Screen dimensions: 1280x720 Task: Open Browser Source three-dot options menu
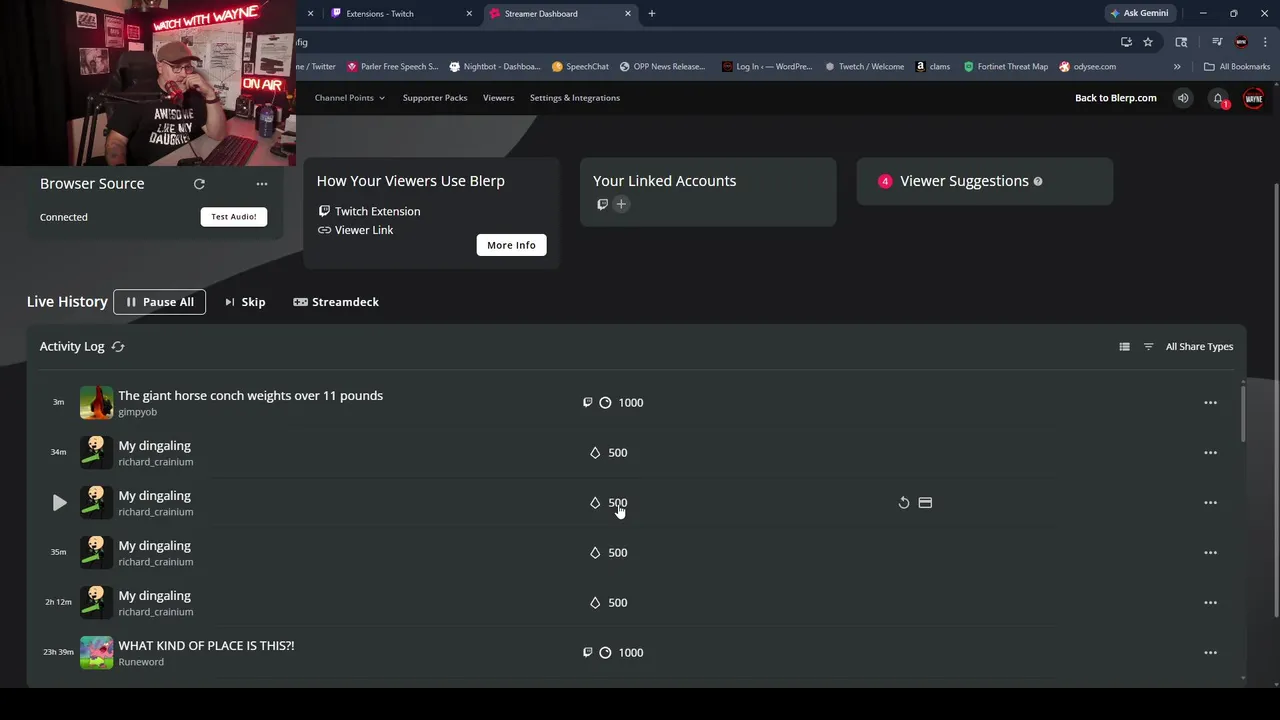pos(262,184)
